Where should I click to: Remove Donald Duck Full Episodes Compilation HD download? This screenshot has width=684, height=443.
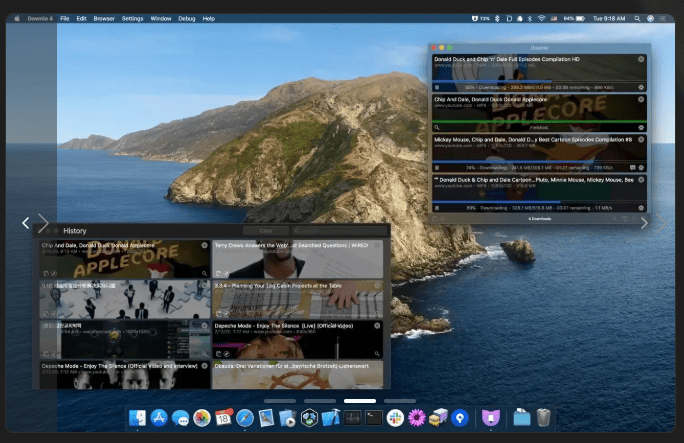pos(641,59)
